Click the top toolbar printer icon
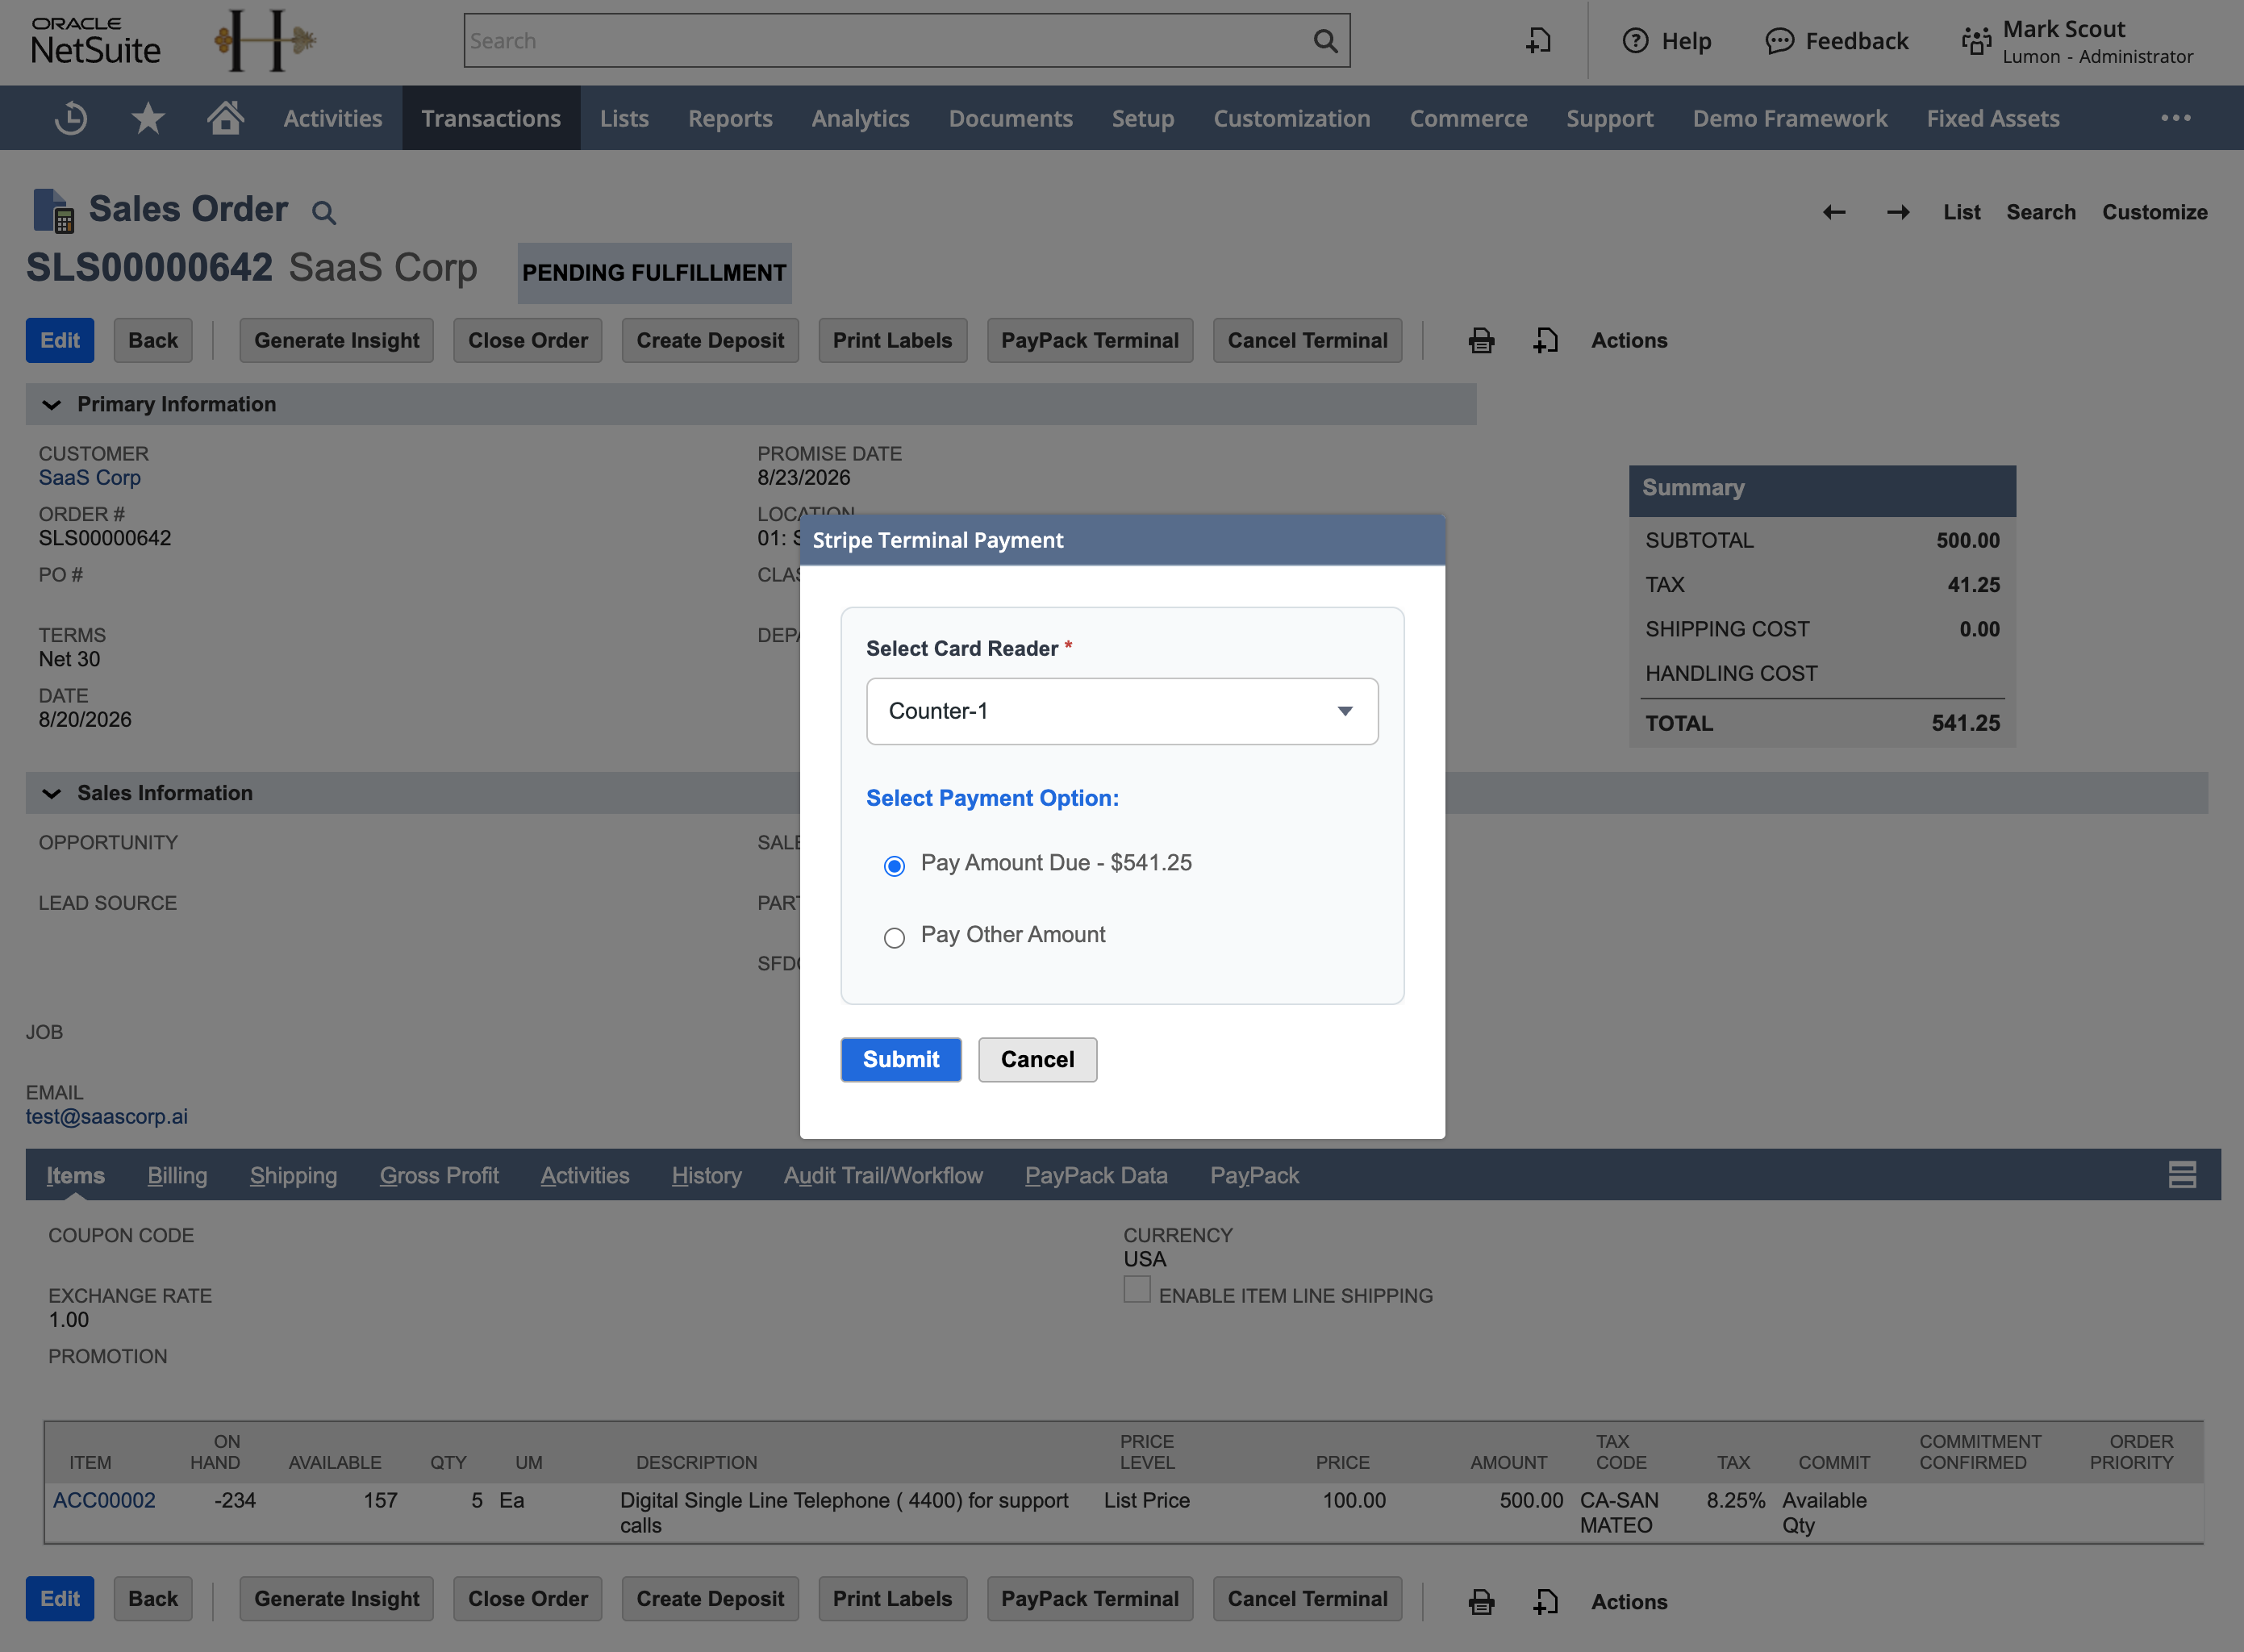Viewport: 2244px width, 1652px height. pyautogui.click(x=1481, y=341)
